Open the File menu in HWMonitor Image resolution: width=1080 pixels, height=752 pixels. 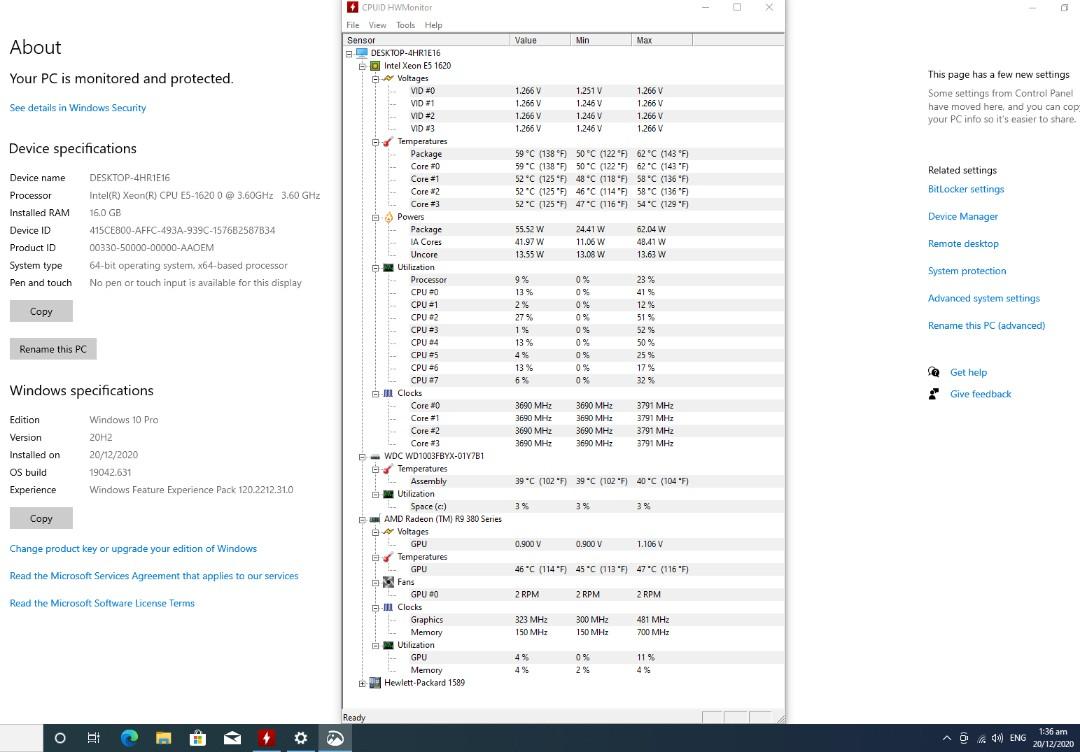click(x=352, y=25)
